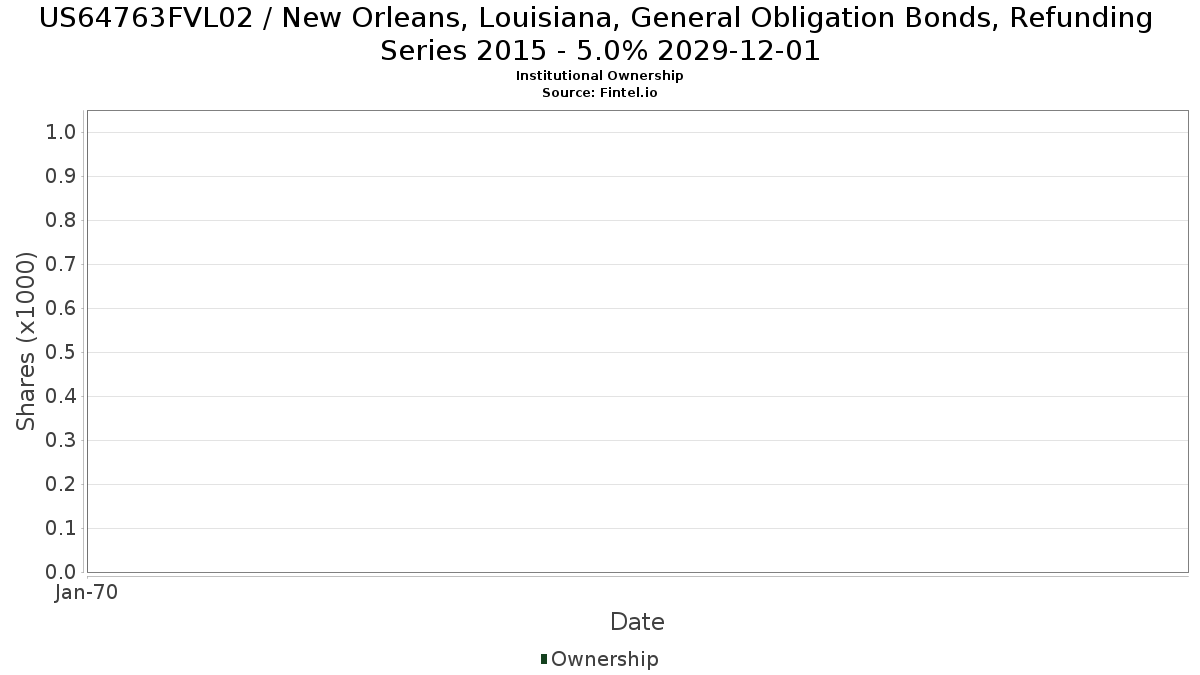The height and width of the screenshot is (675, 1200).
Task: Click the 0.9 y-axis tick label
Action: tap(61, 177)
